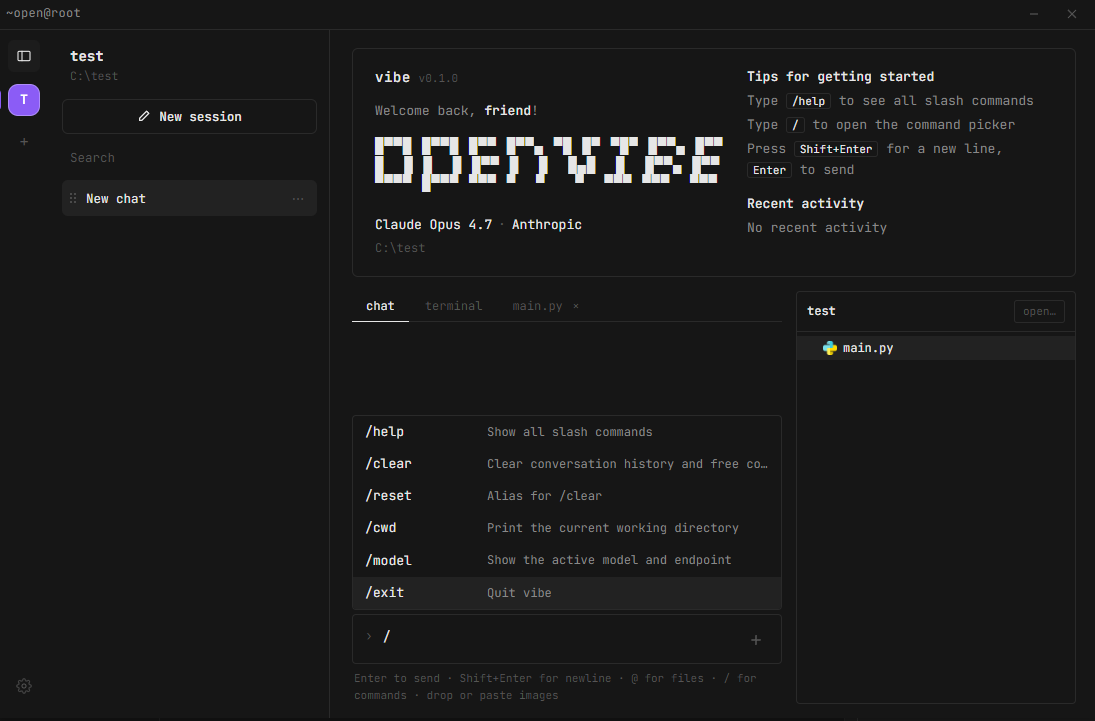Start a New session
Viewport: 1095px width, 721px height.
tap(189, 117)
